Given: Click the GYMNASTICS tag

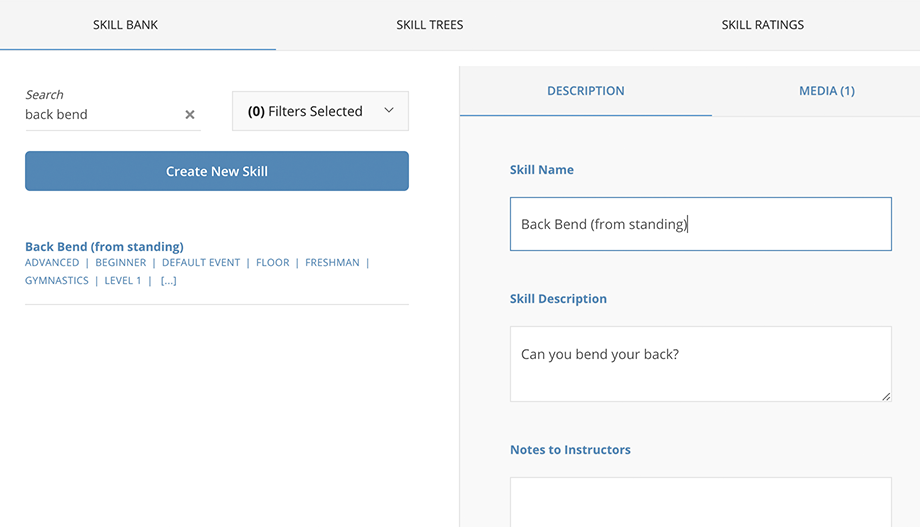Looking at the screenshot, I should [56, 281].
